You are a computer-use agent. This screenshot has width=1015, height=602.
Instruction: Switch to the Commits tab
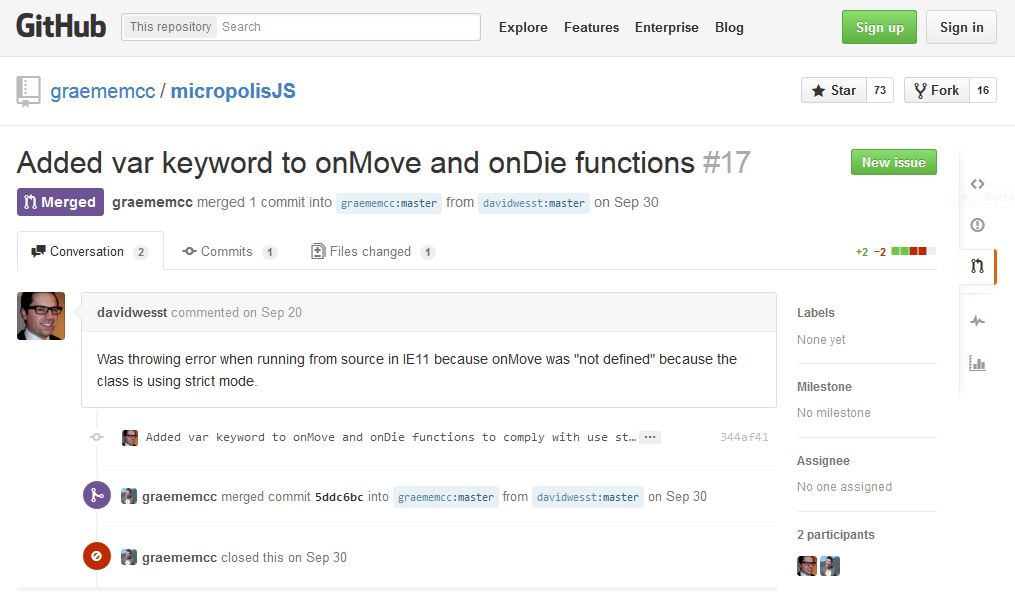[x=230, y=251]
